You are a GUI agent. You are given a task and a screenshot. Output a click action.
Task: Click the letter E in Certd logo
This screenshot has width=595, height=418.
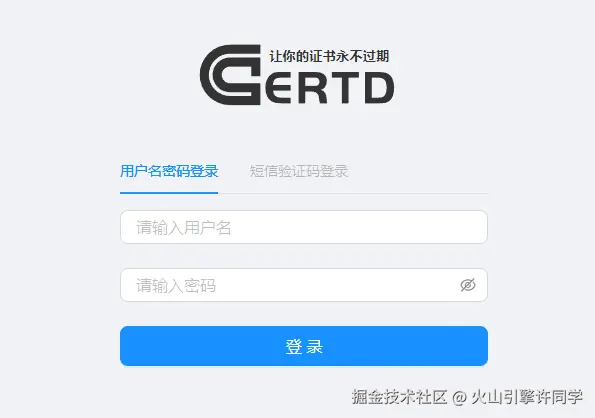tap(280, 88)
